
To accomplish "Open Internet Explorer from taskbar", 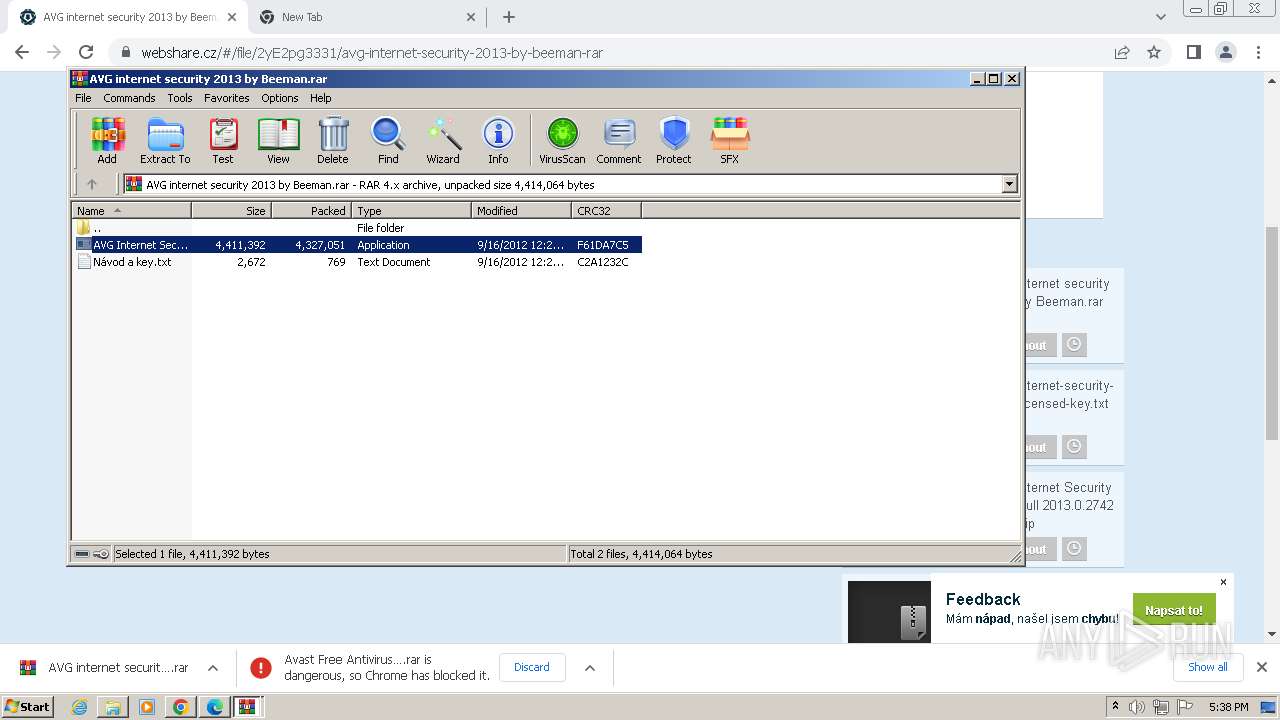I will [79, 707].
